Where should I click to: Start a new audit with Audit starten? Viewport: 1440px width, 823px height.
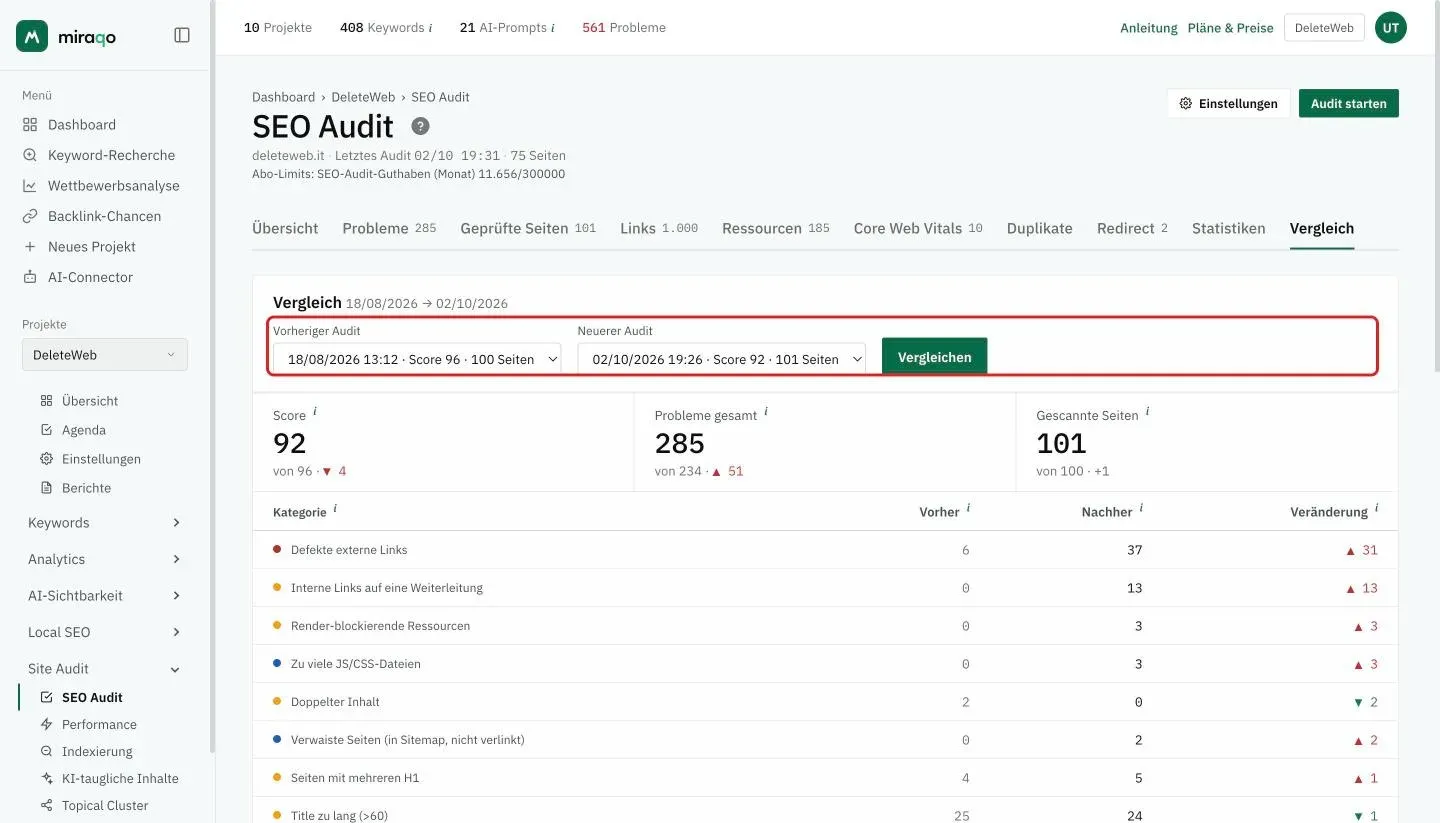(1348, 103)
